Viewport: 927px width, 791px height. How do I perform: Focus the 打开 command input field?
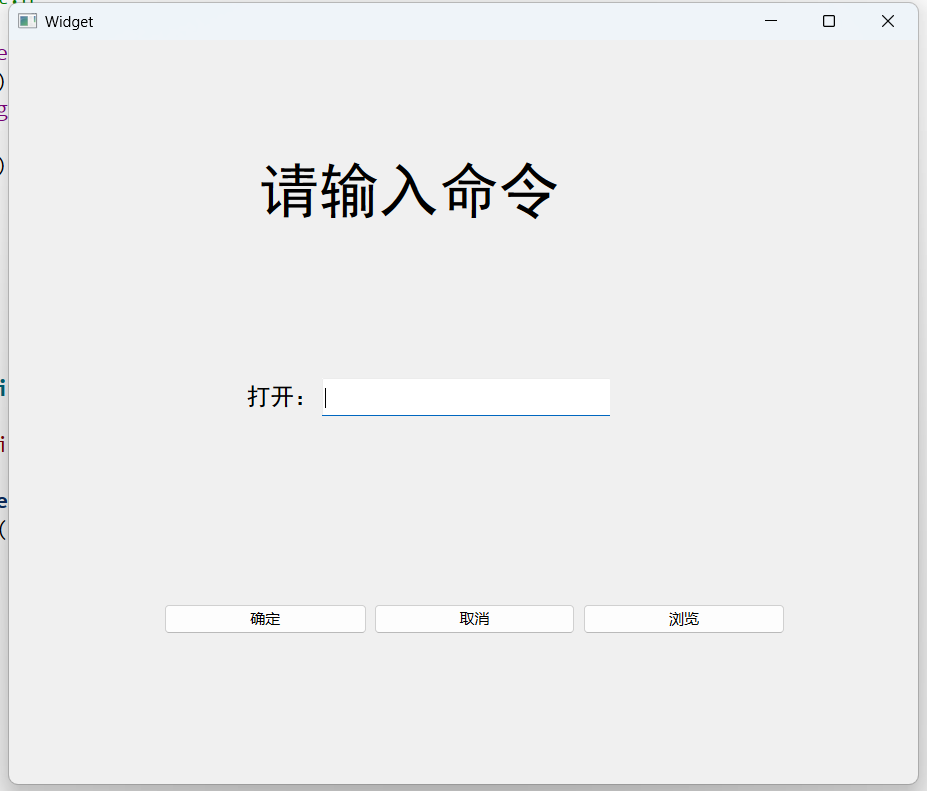coord(466,397)
